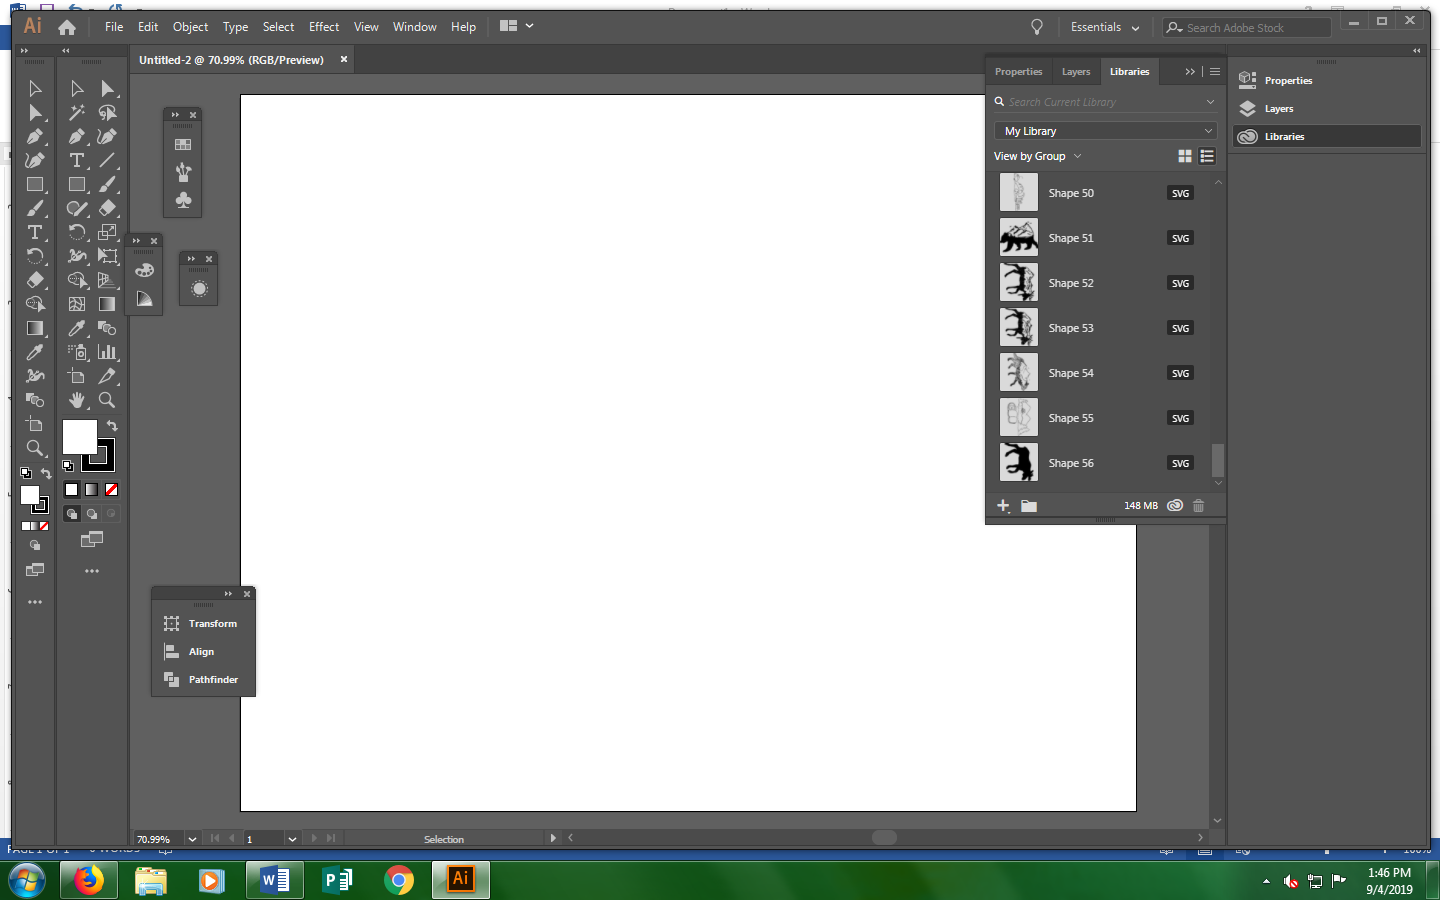Viewport: 1440px width, 900px height.
Task: Open the Essentials workspace switcher
Action: 1104,27
